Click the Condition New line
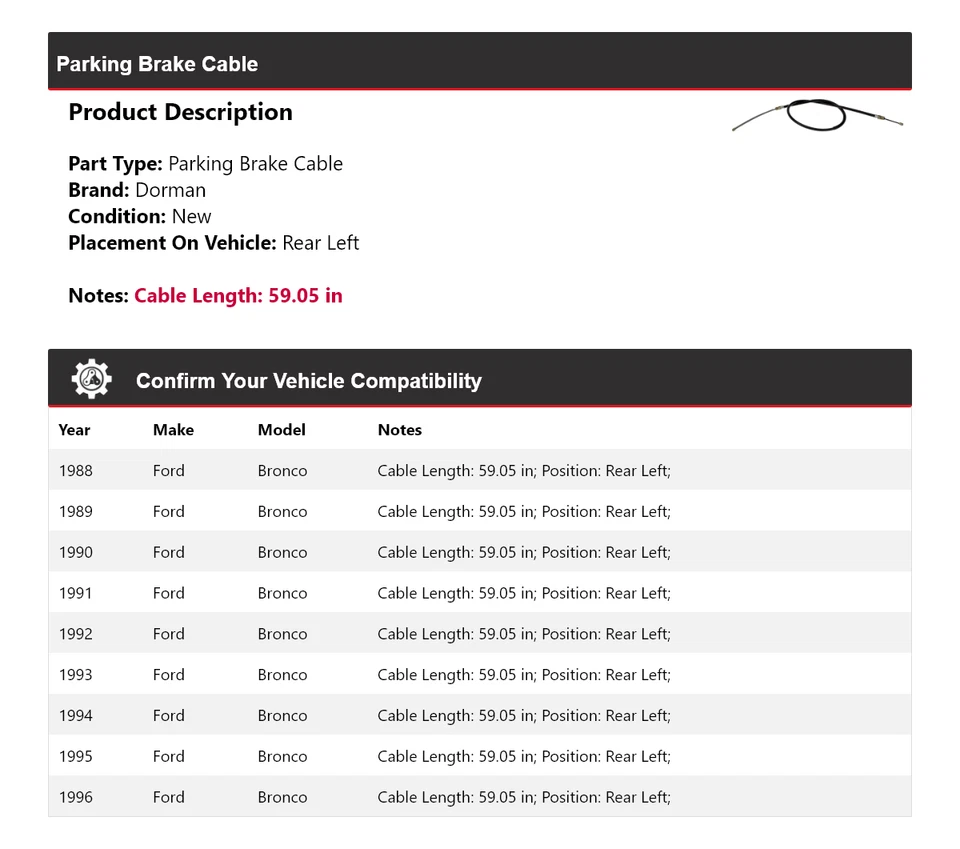This screenshot has height=849, width=960. click(x=140, y=216)
